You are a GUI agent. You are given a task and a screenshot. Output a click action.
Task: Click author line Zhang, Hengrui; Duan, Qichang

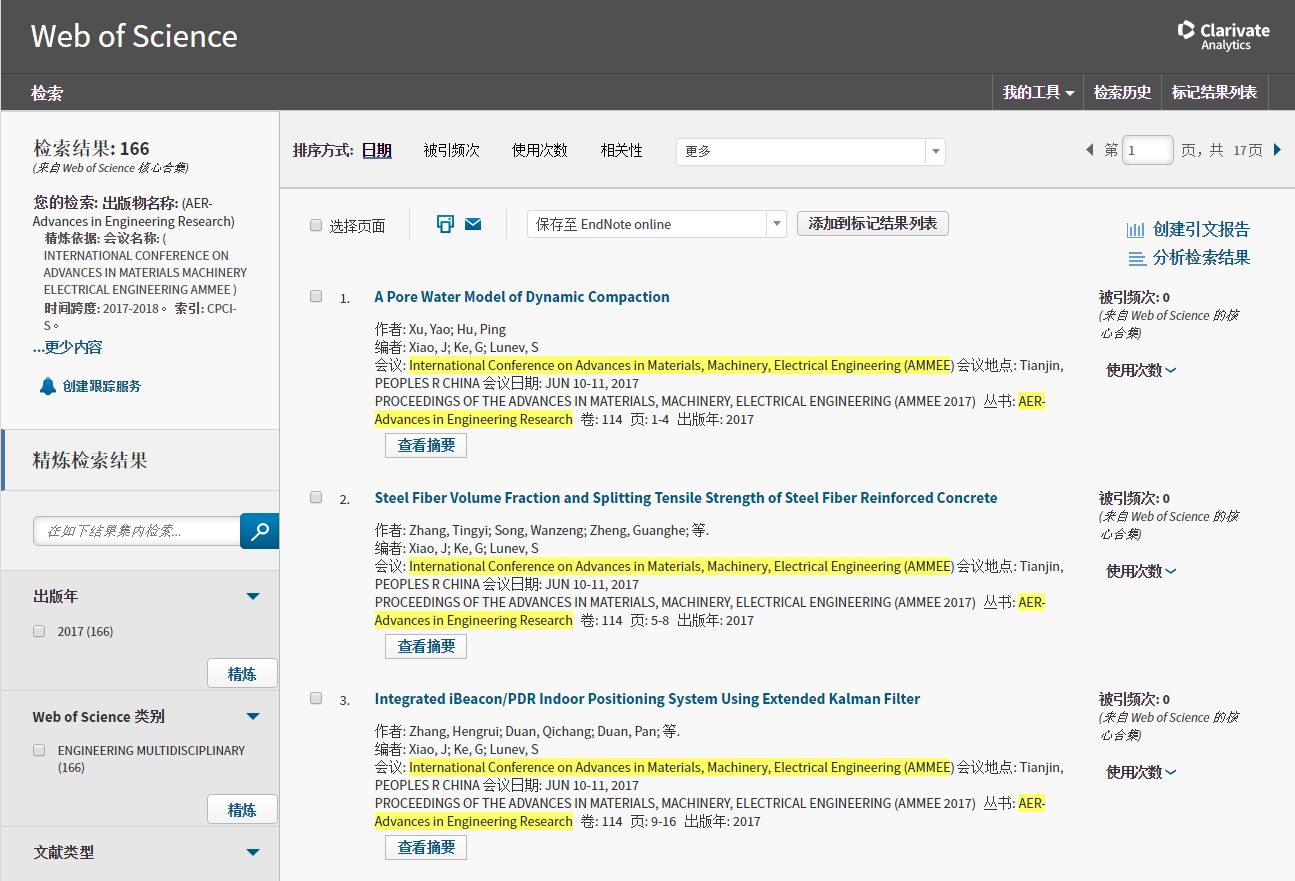click(x=527, y=731)
